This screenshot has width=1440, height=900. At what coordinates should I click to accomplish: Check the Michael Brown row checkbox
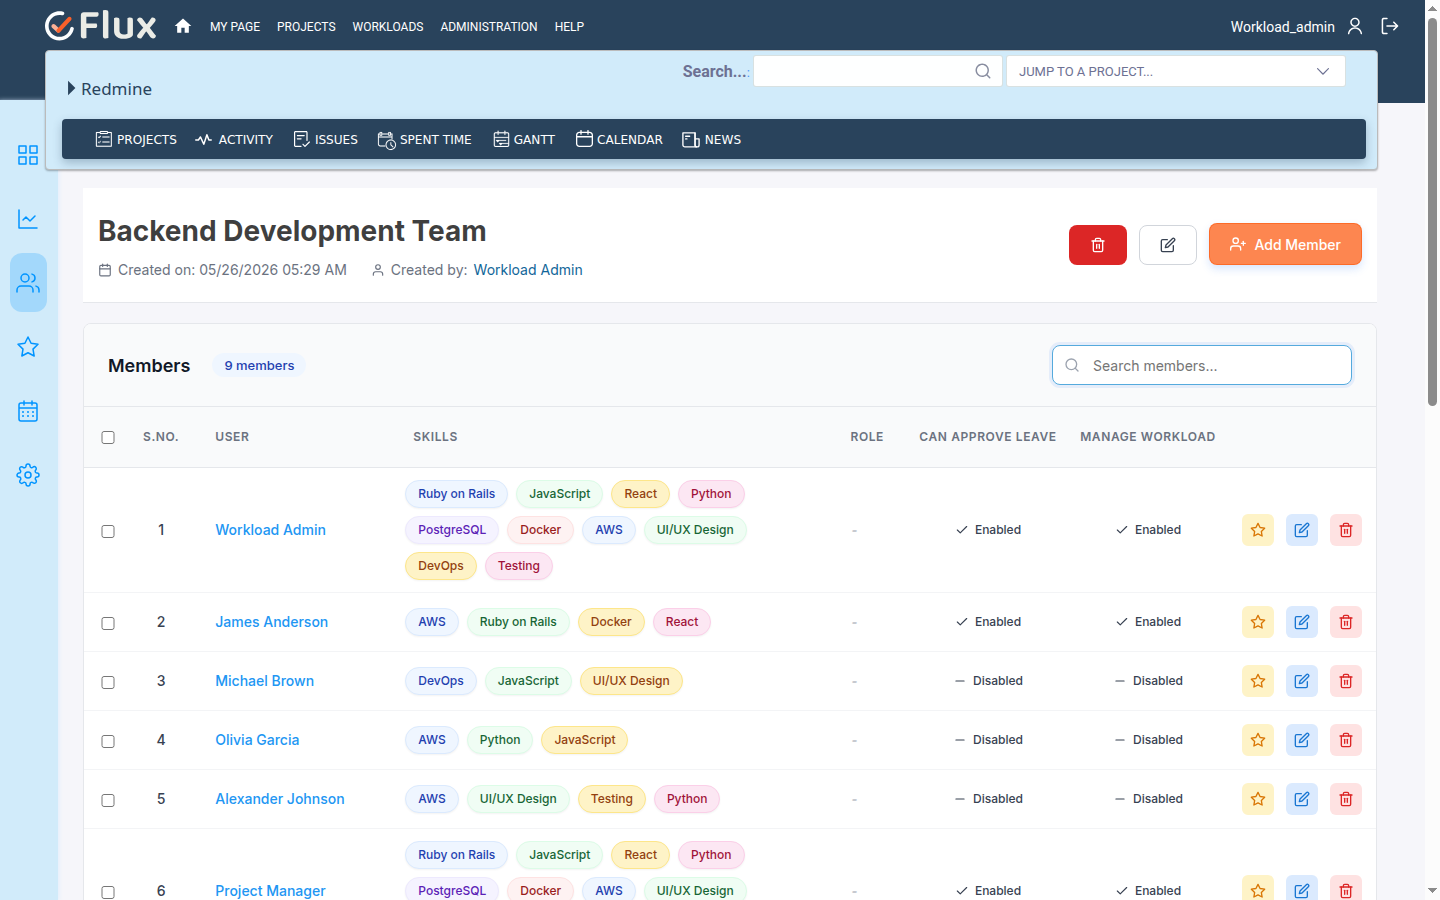point(108,682)
